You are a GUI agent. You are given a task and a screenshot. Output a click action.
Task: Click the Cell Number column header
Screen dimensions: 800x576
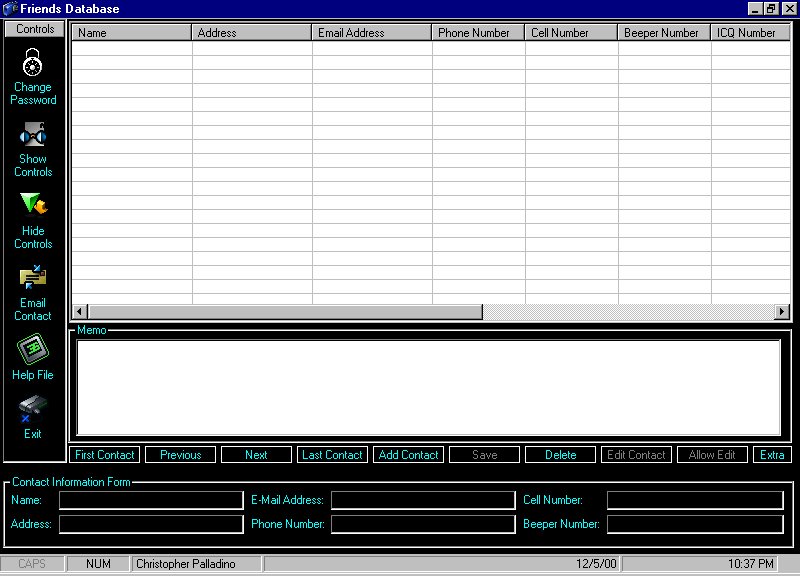pos(571,33)
